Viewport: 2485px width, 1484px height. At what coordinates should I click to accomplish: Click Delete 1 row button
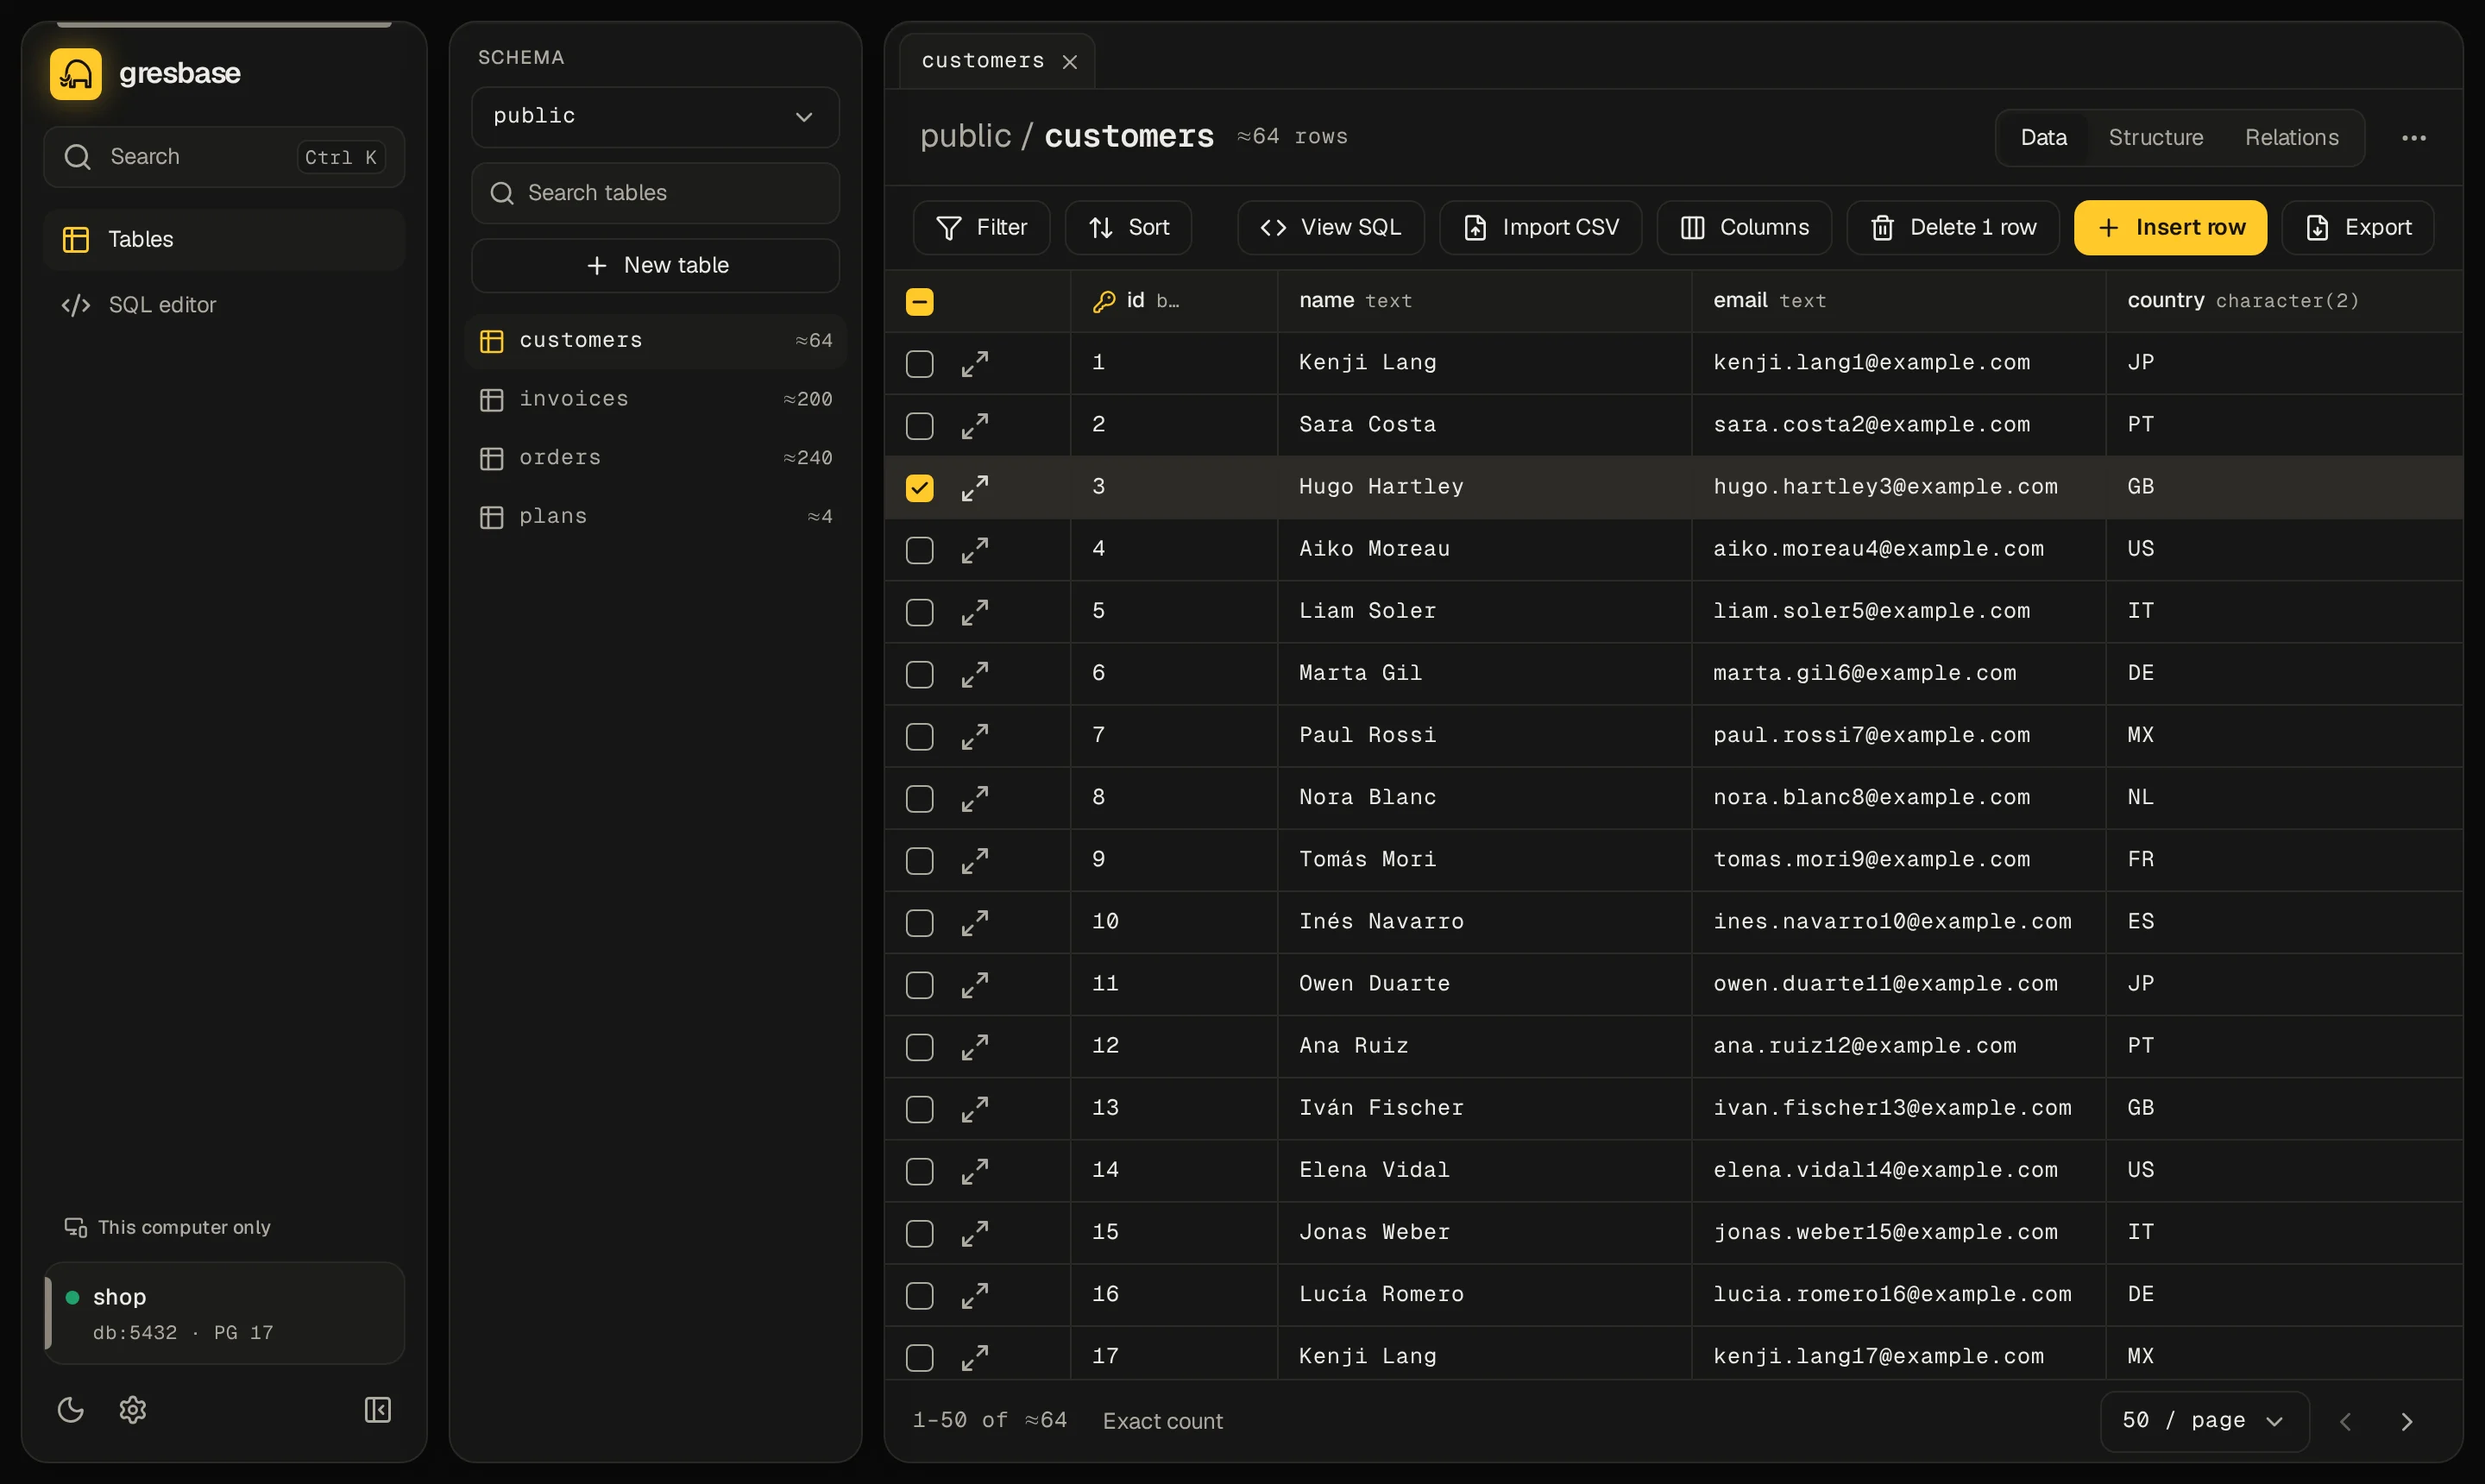pyautogui.click(x=1952, y=228)
